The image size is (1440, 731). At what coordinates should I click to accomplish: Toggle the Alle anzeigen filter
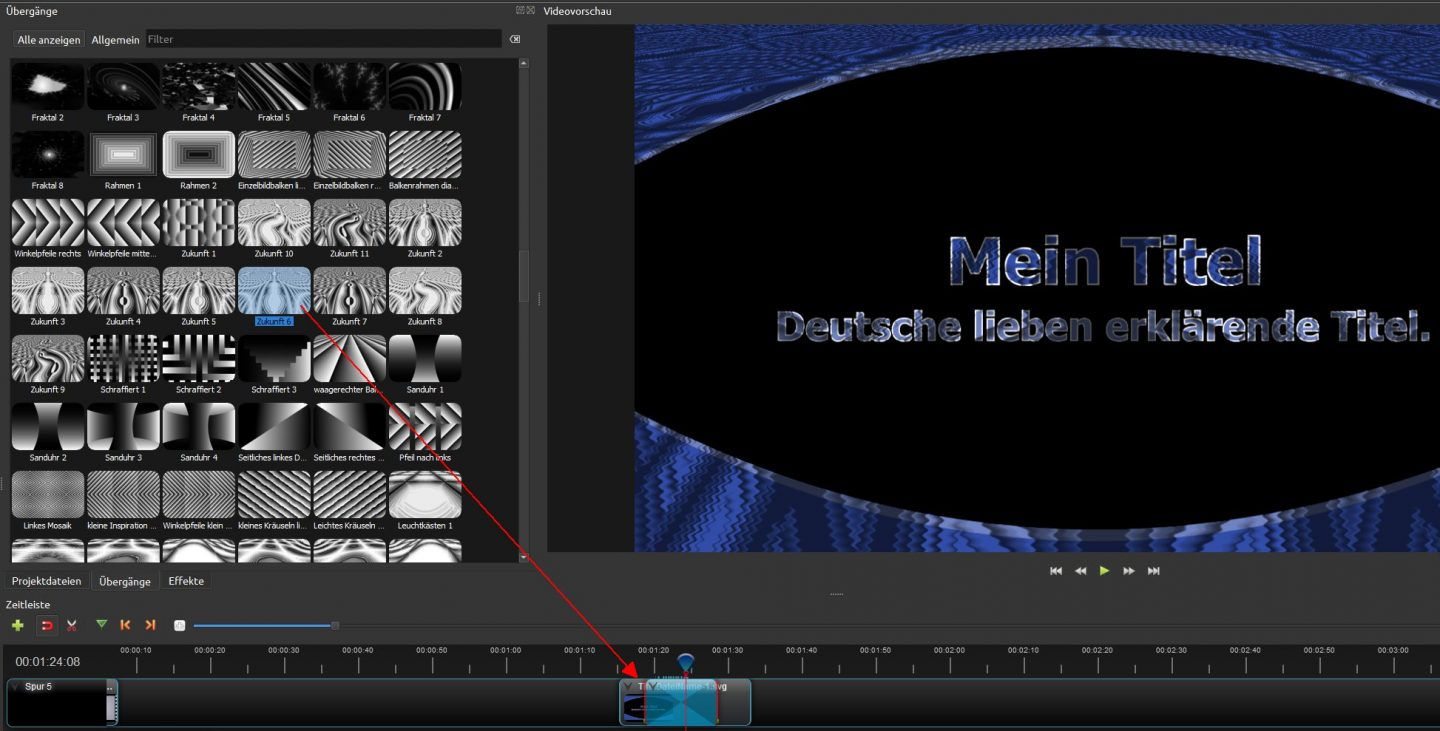49,40
